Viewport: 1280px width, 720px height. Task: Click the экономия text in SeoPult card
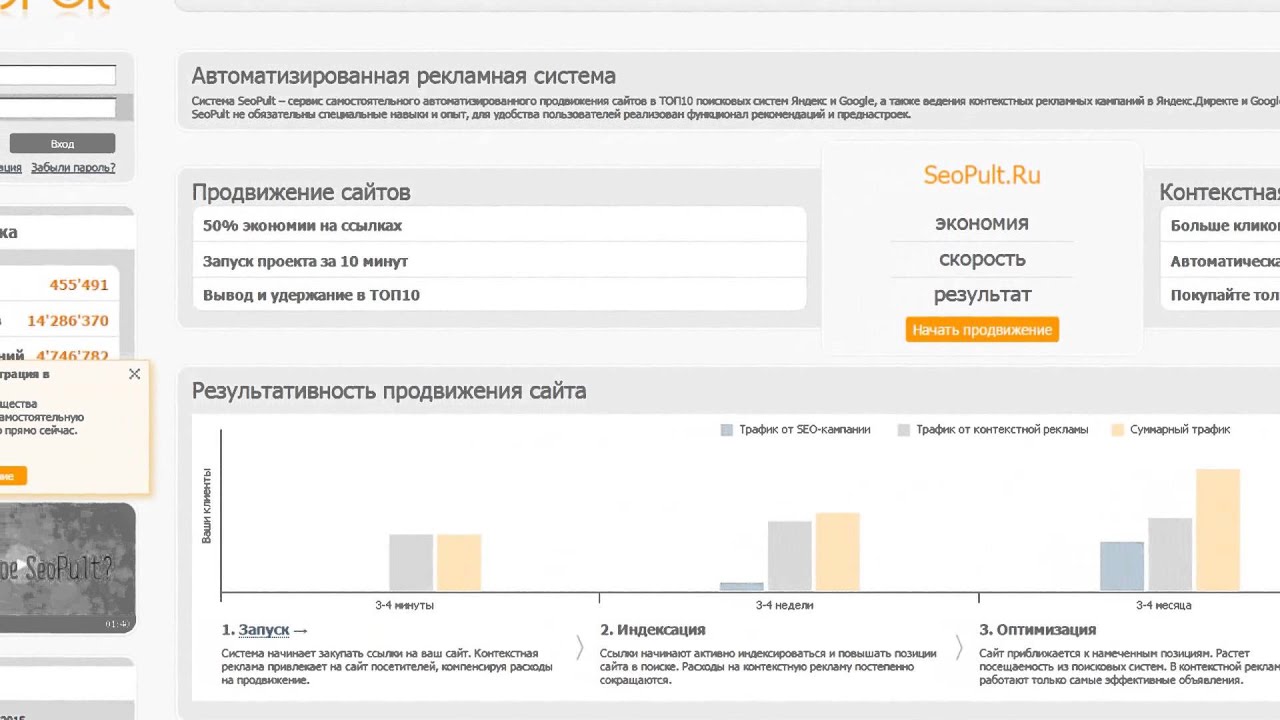tap(982, 223)
